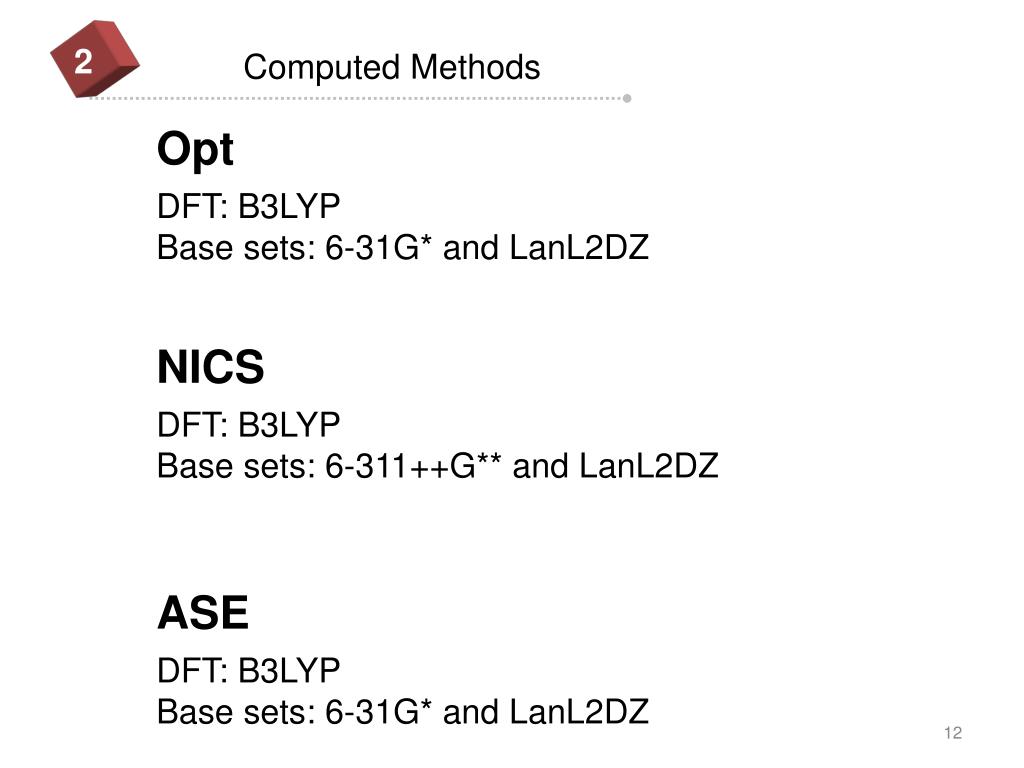Click the base sets line with 6-311++G**
The width and height of the screenshot is (1024, 768).
[438, 466]
